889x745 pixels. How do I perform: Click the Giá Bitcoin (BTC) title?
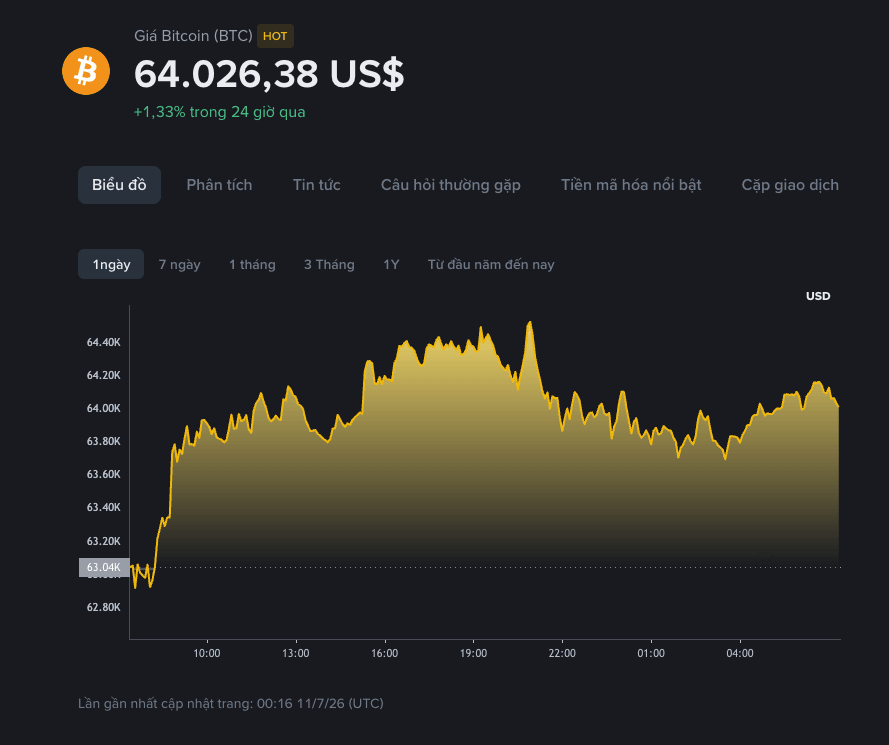pos(193,36)
